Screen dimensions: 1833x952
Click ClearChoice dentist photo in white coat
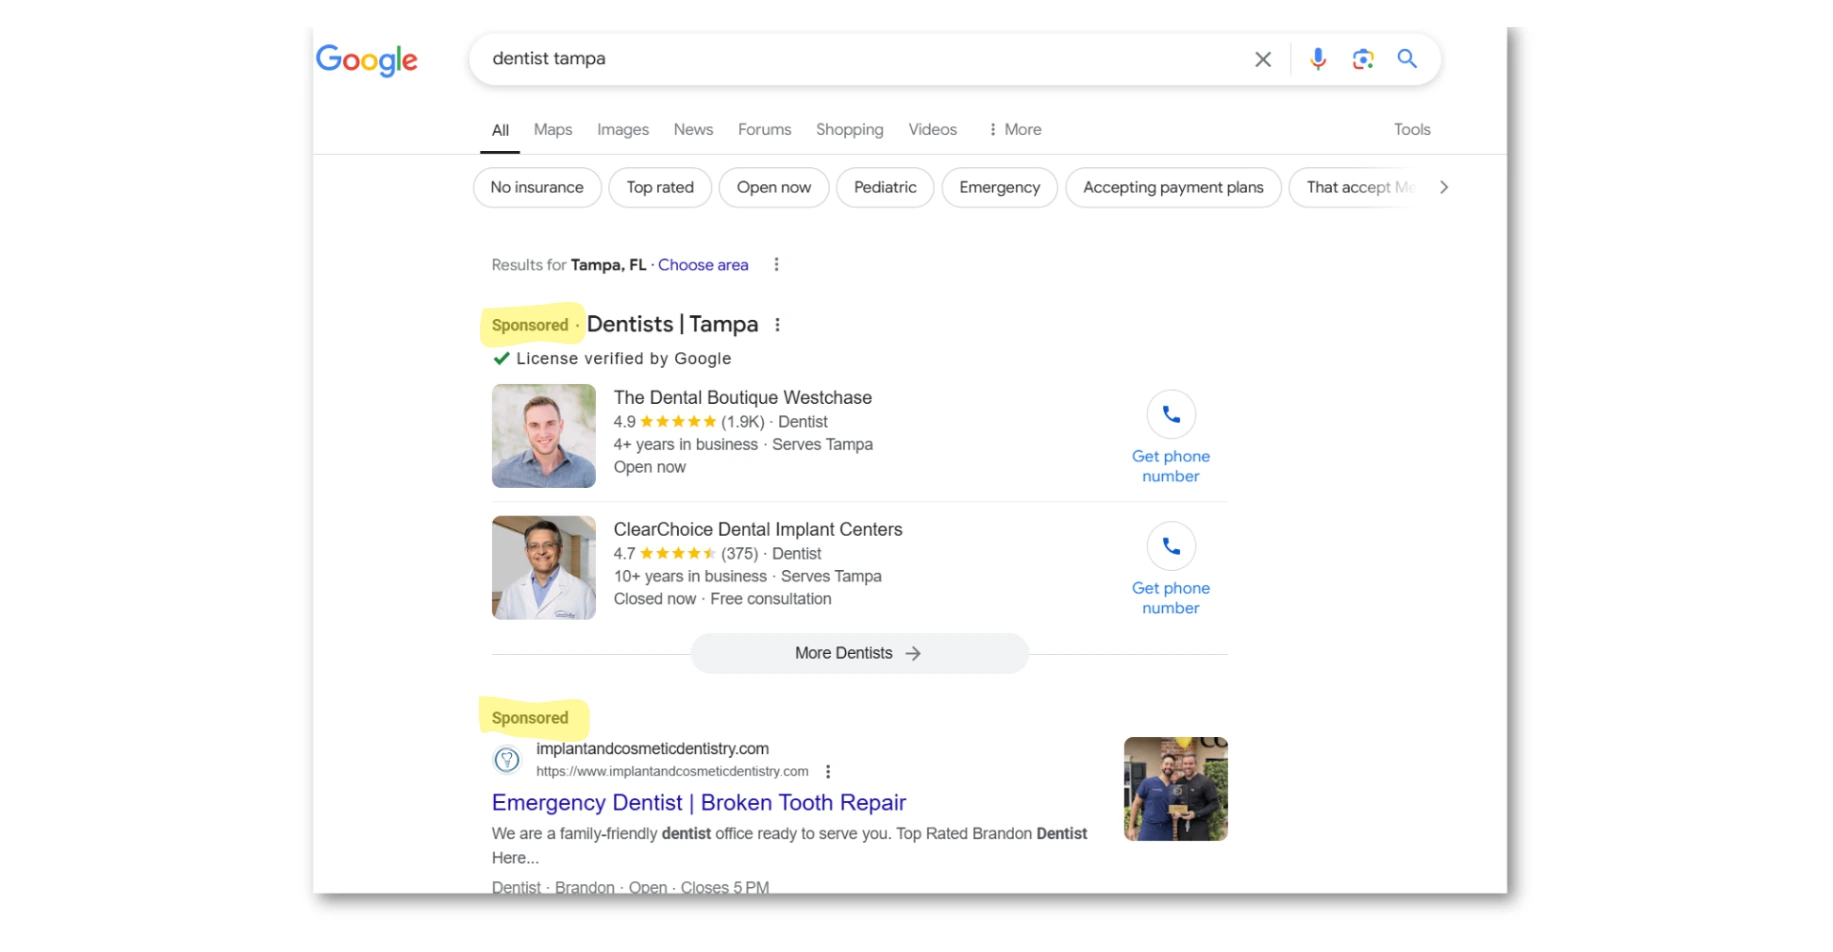point(544,568)
